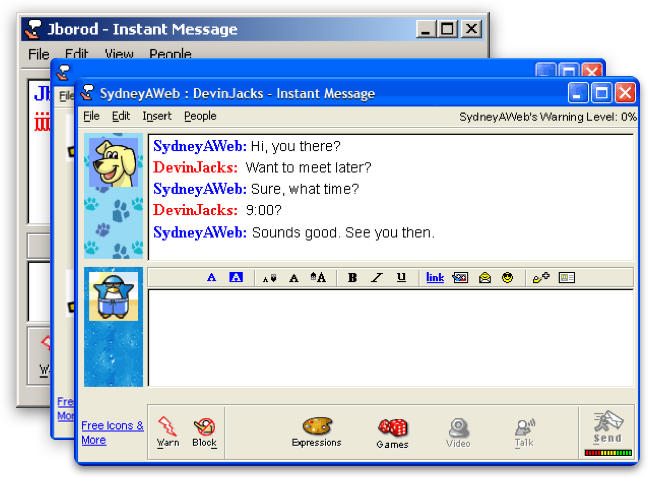This screenshot has height=478, width=648.
Task: Click the normal font size 'A' icon
Action: 294,278
